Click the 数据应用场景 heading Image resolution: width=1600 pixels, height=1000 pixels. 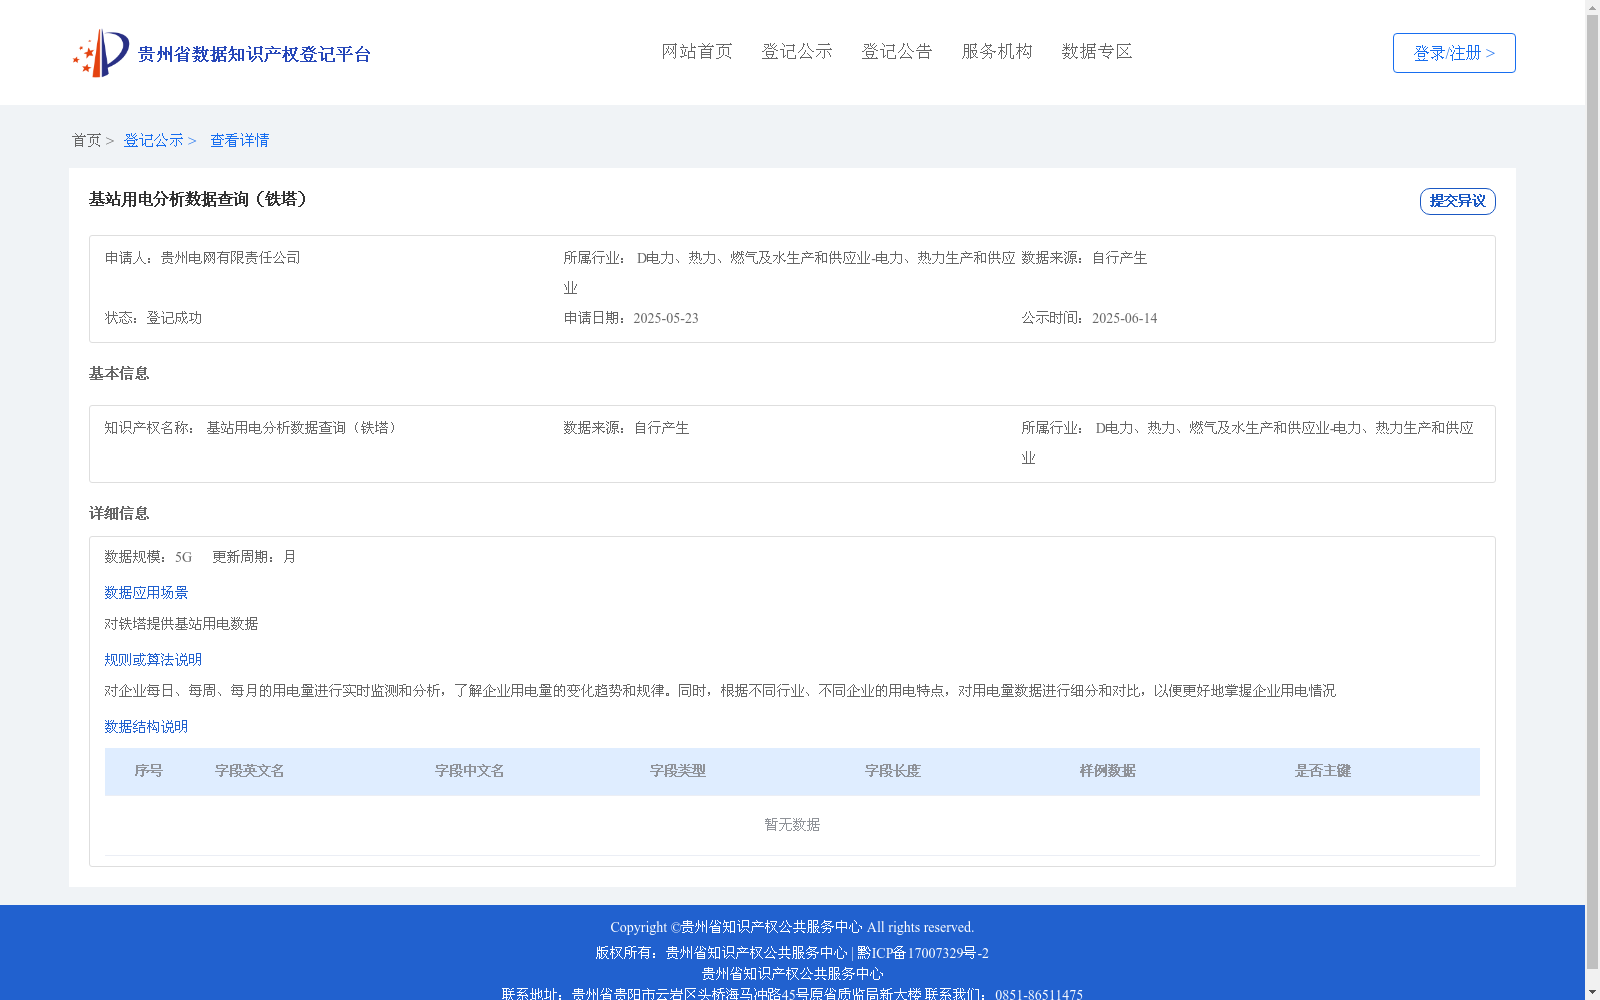[146, 593]
